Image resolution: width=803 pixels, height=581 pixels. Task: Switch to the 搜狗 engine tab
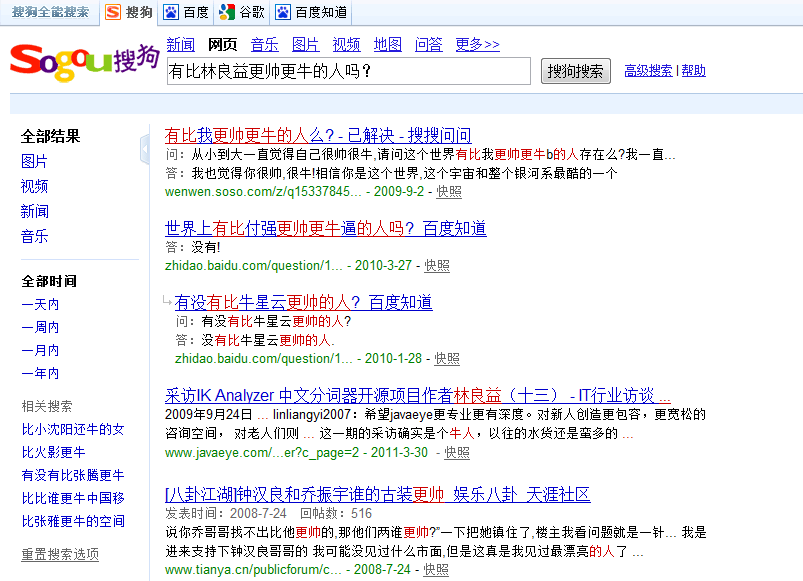[129, 12]
